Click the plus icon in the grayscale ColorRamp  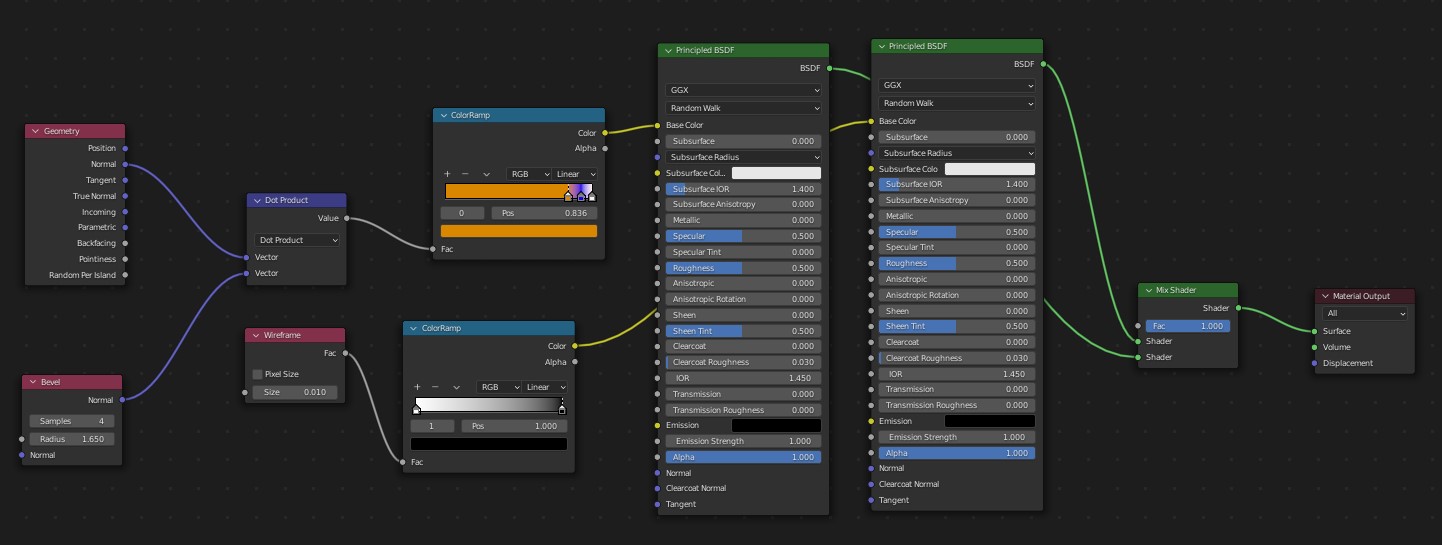click(x=417, y=387)
